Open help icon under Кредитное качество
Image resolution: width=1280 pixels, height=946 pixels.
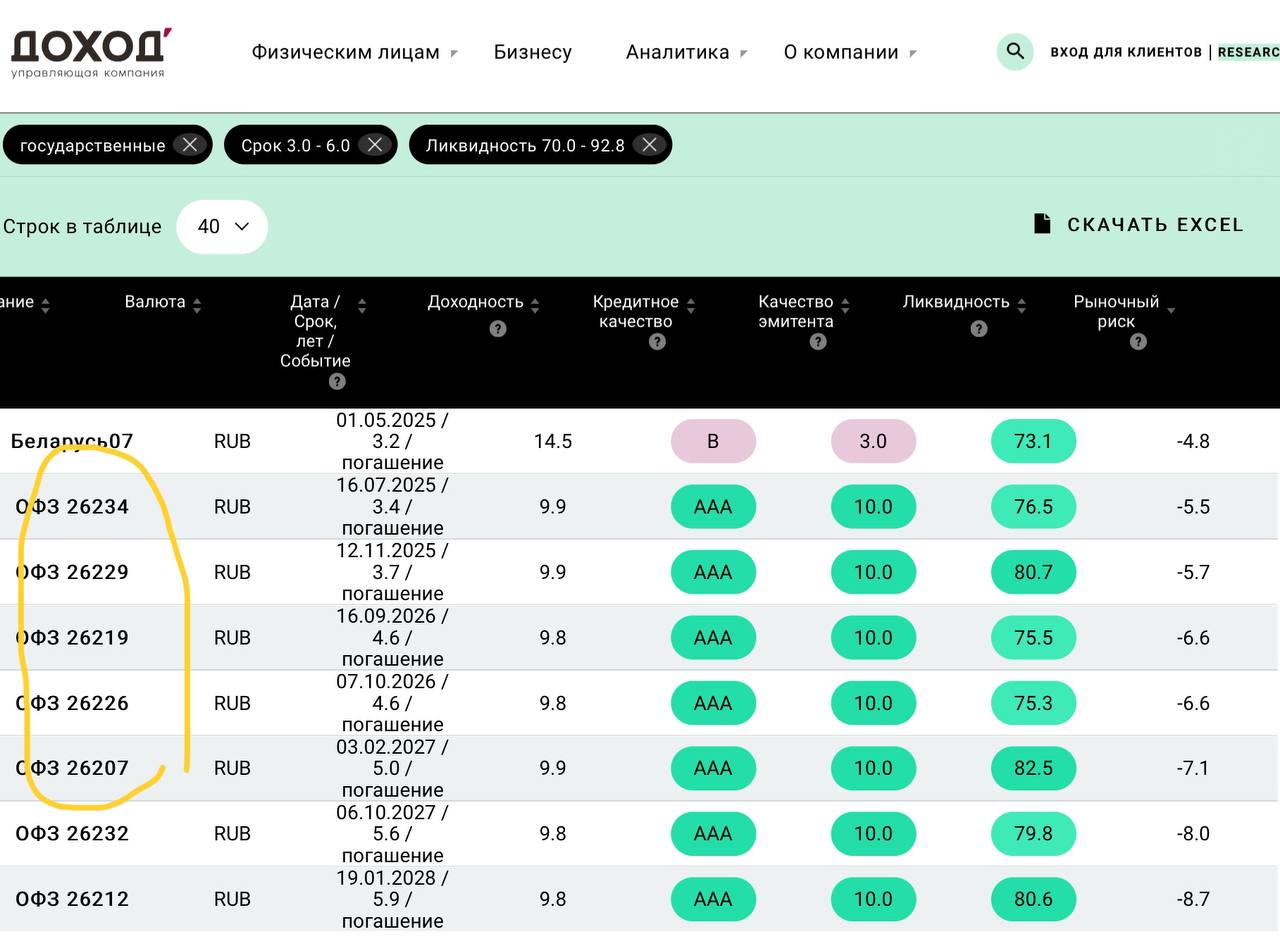pyautogui.click(x=657, y=342)
